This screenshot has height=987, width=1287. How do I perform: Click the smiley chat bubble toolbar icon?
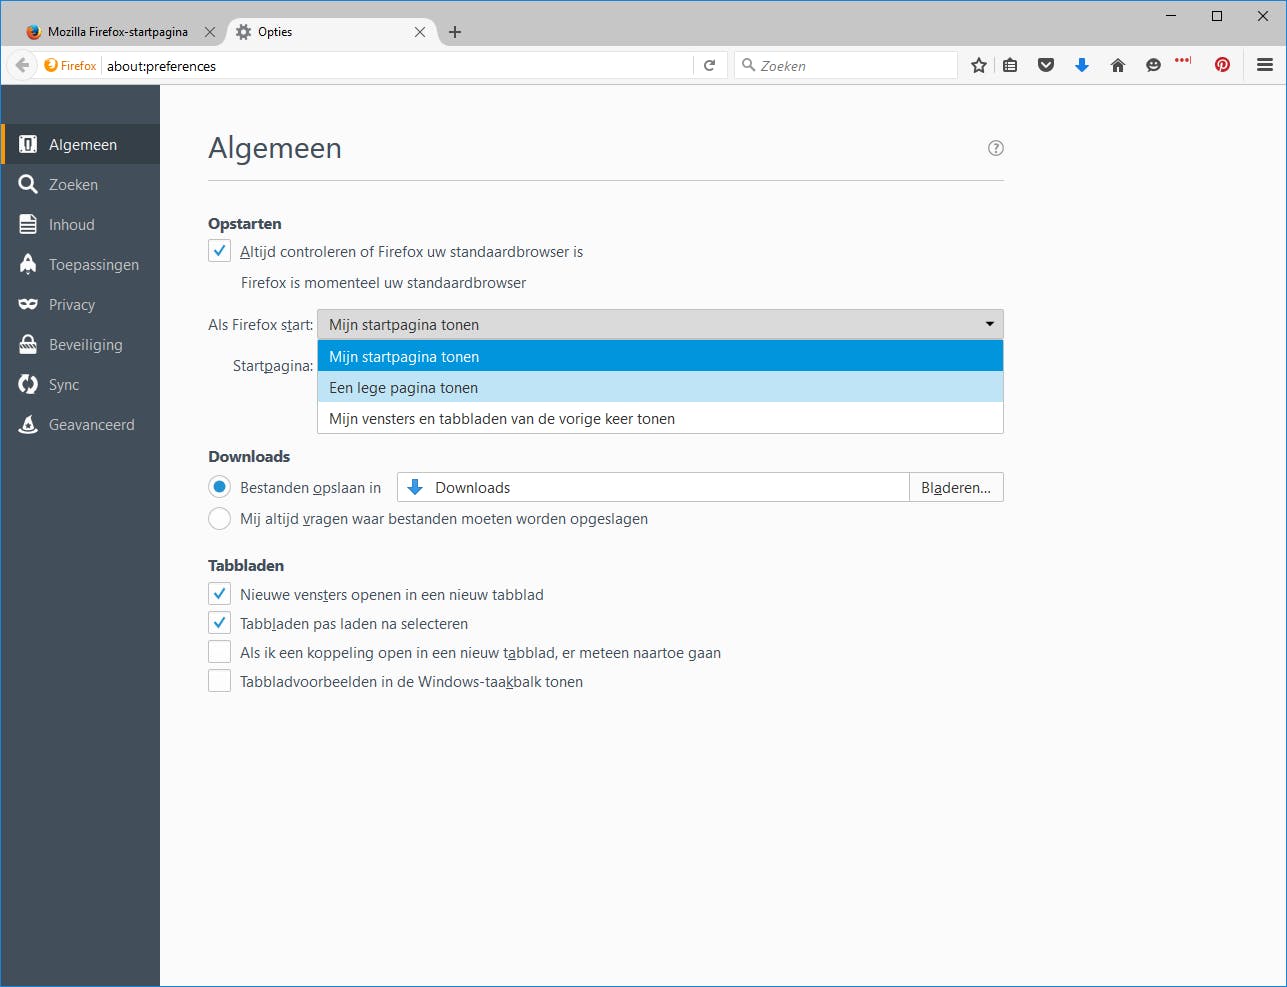click(x=1153, y=66)
